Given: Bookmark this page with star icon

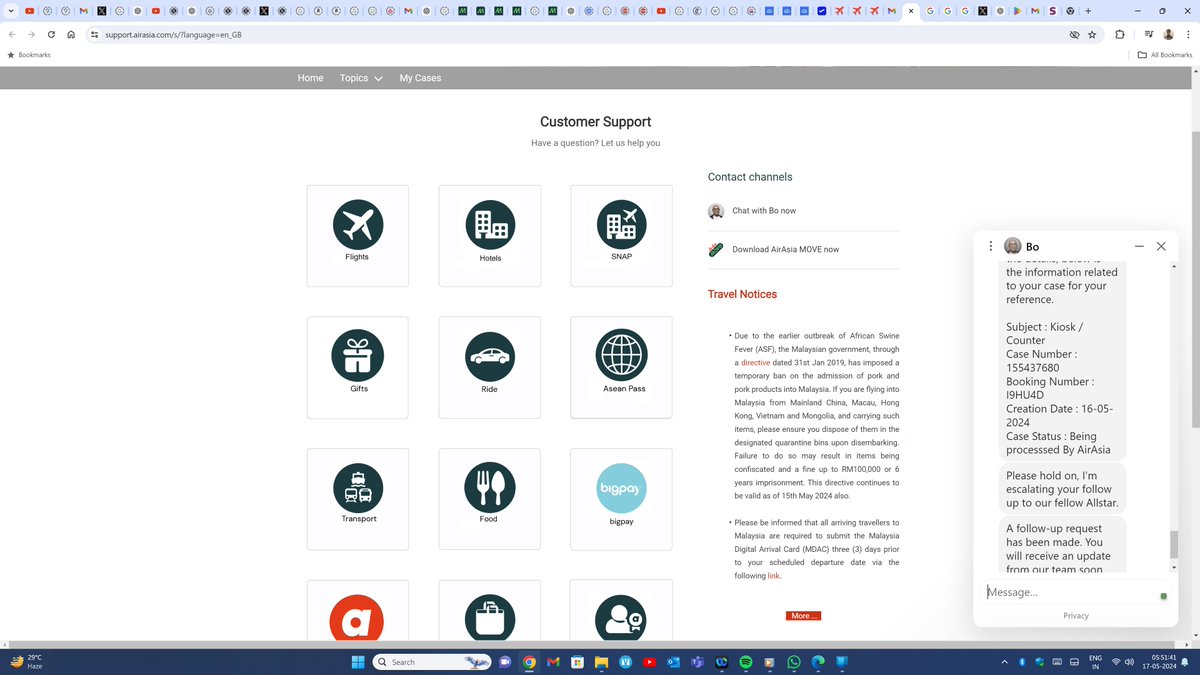Looking at the screenshot, I should [x=1092, y=34].
